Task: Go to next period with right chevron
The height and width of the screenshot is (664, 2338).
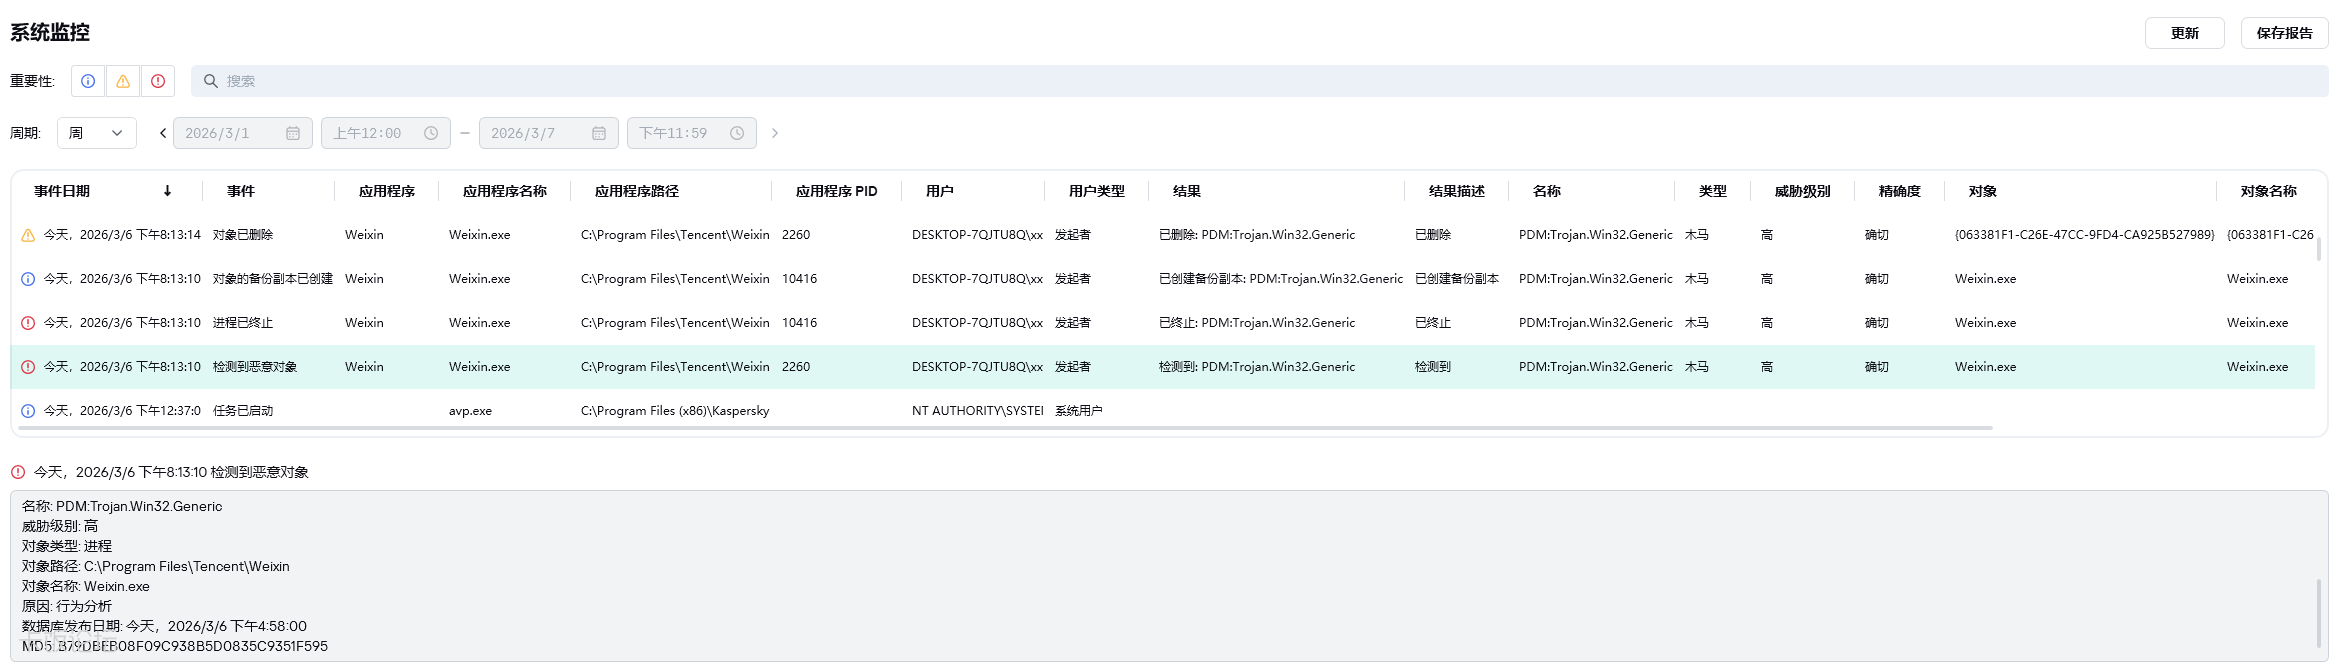Action: [775, 133]
